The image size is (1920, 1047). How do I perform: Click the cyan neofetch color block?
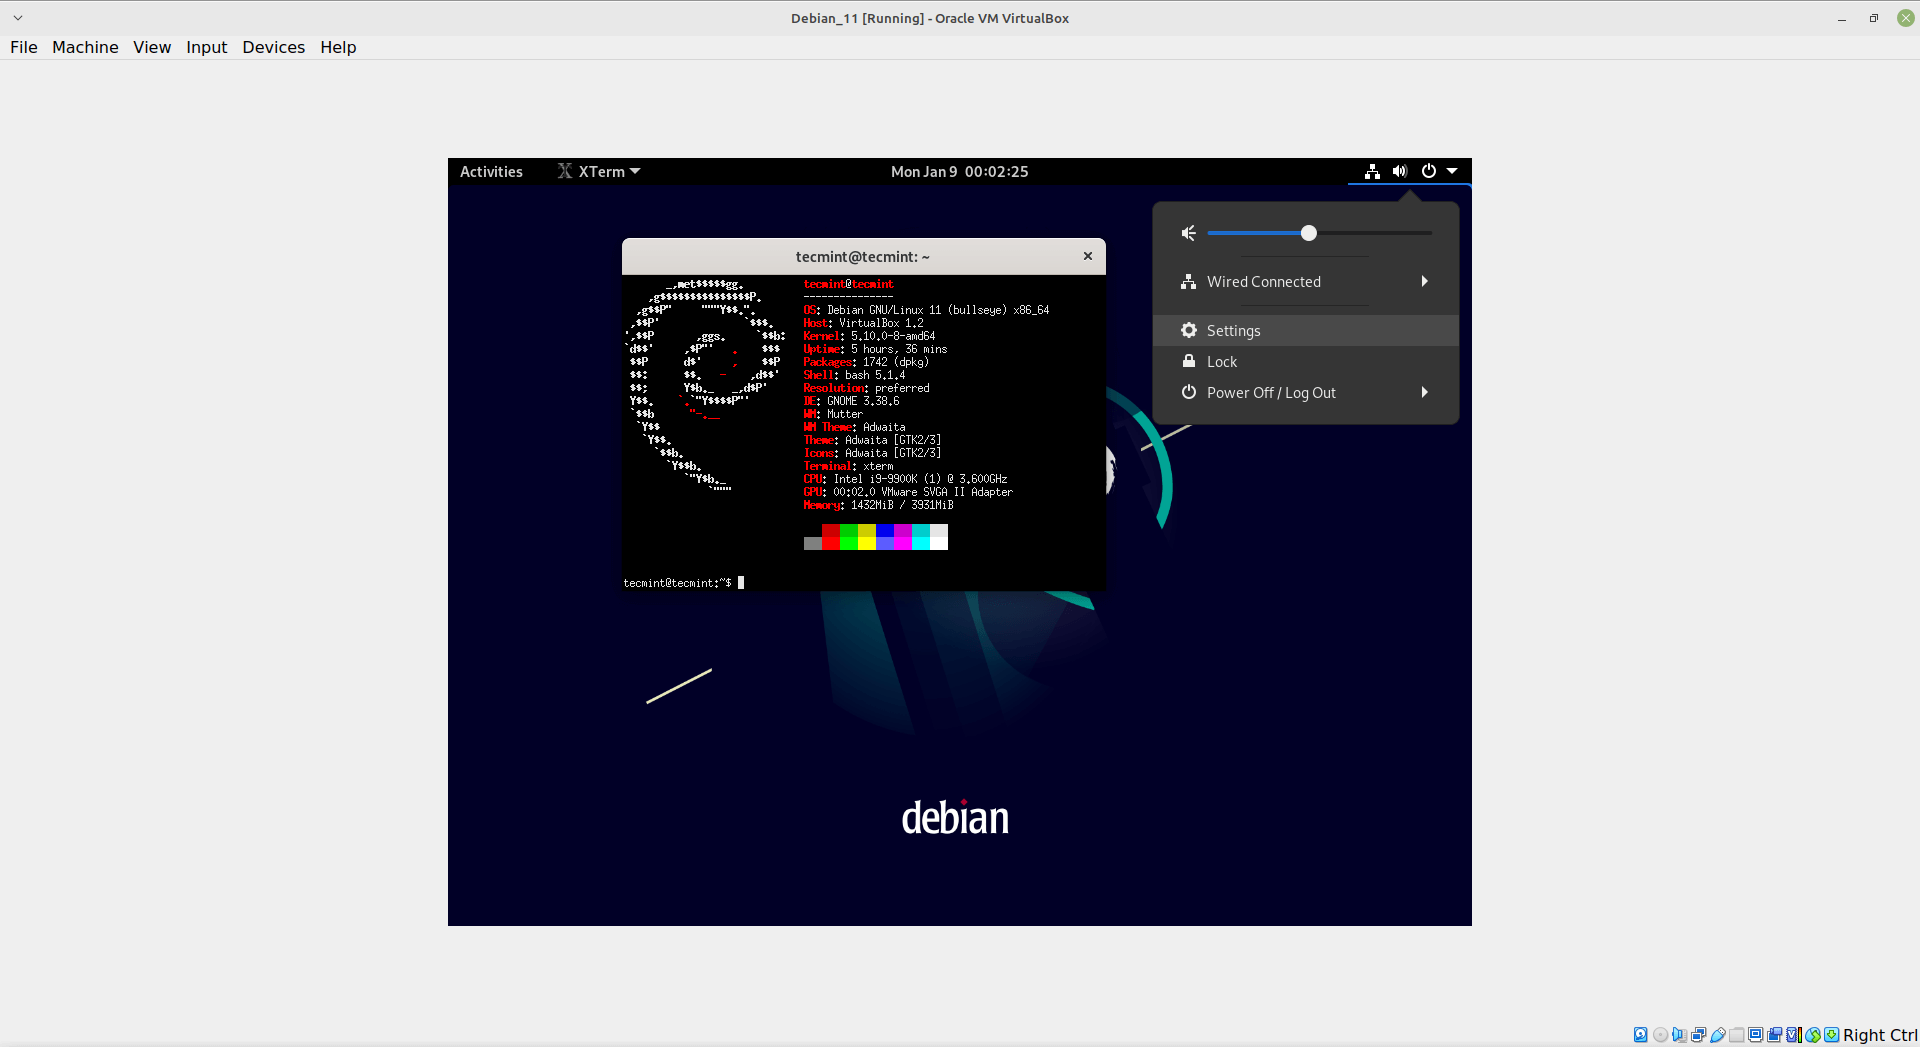(921, 537)
